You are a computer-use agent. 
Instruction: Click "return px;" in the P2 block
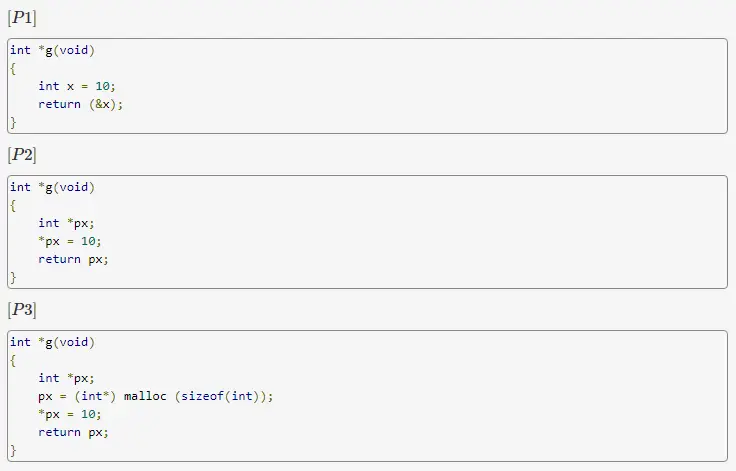click(73, 259)
